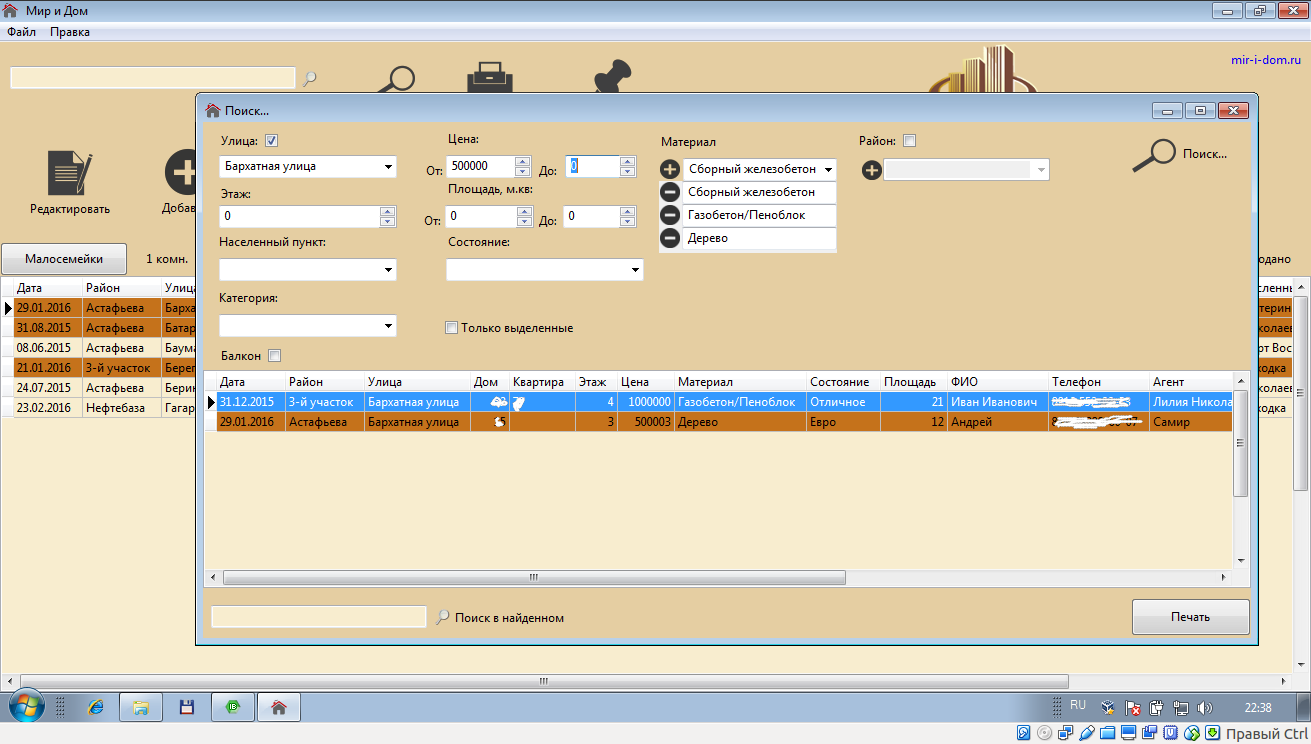Click the volume speaker tray icon
Screen dimensions: 1311x744
point(1205,707)
